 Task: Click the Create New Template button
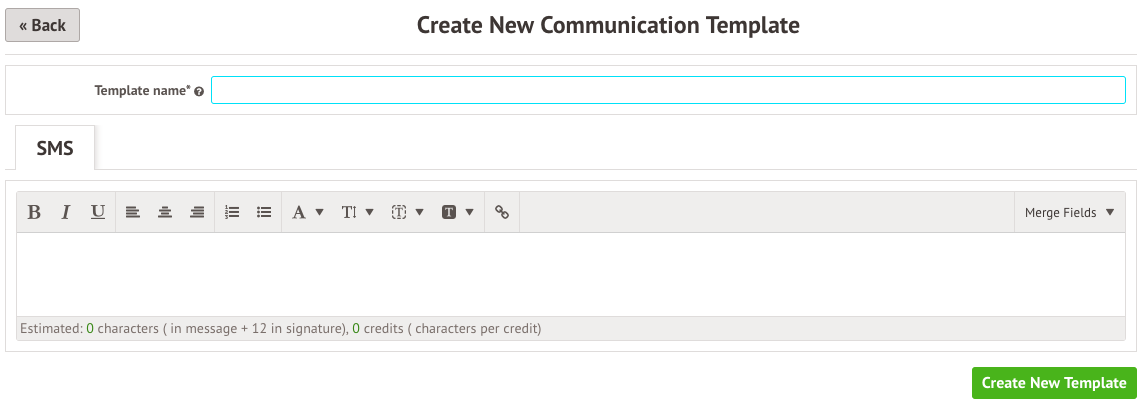click(1054, 383)
